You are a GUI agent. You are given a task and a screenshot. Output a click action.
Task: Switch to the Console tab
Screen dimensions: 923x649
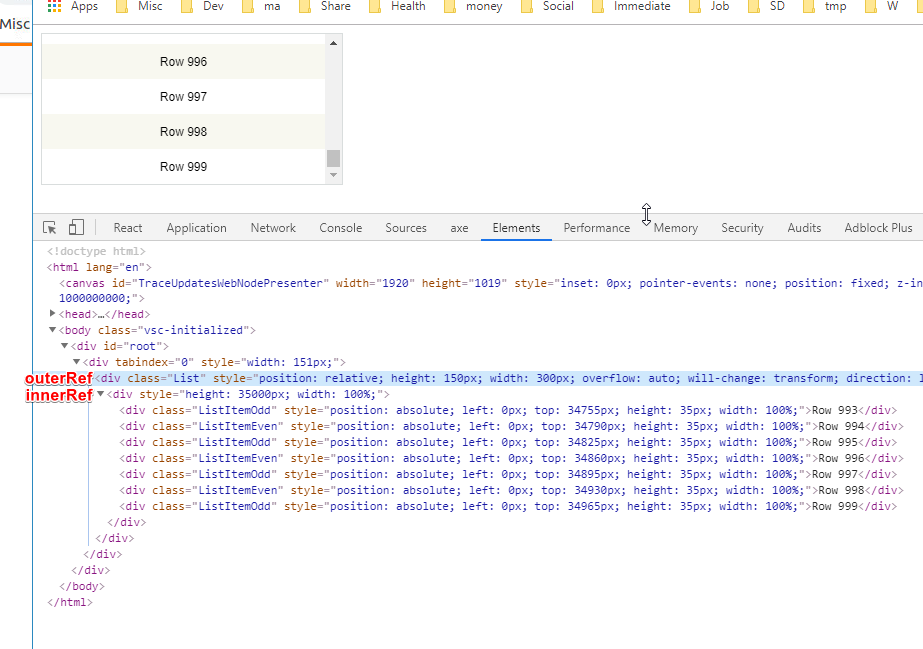point(340,228)
